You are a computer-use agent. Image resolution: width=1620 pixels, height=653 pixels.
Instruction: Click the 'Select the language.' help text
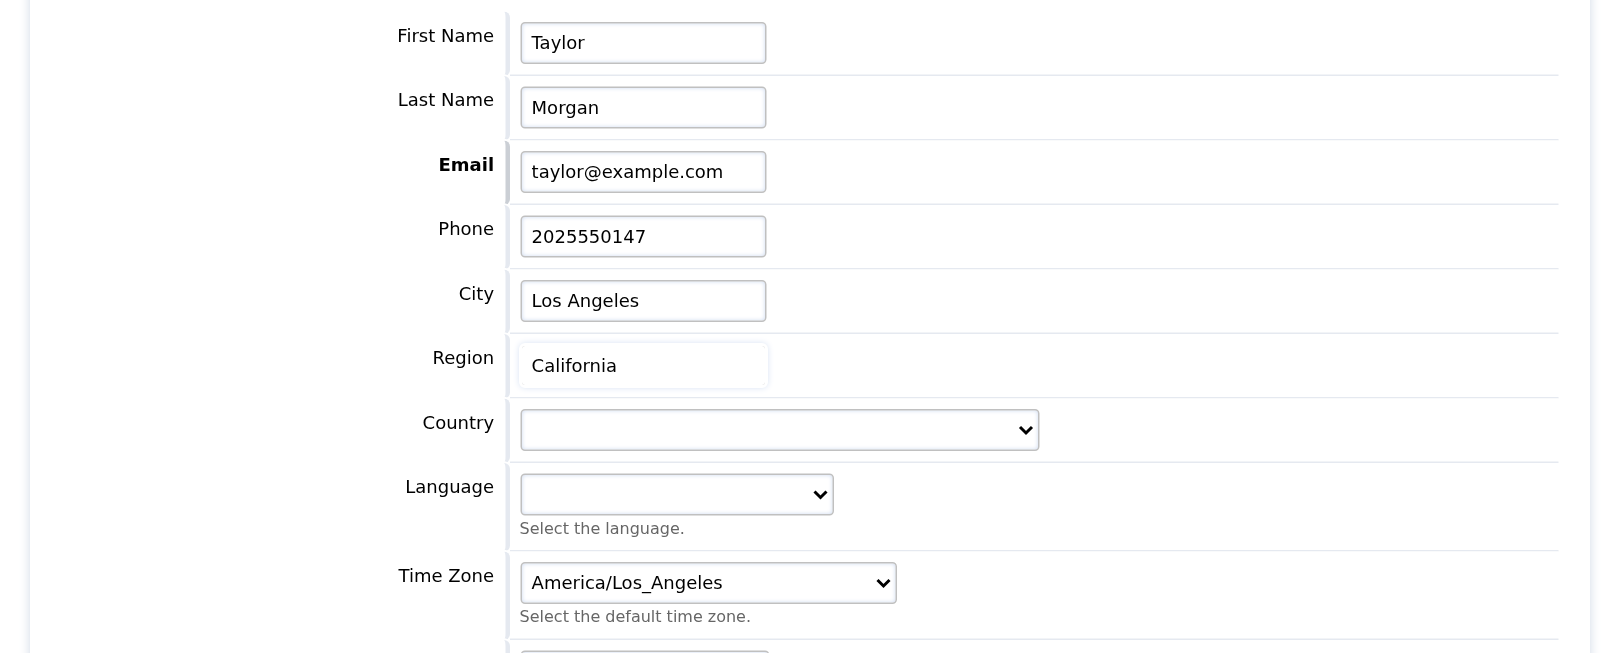tap(602, 529)
